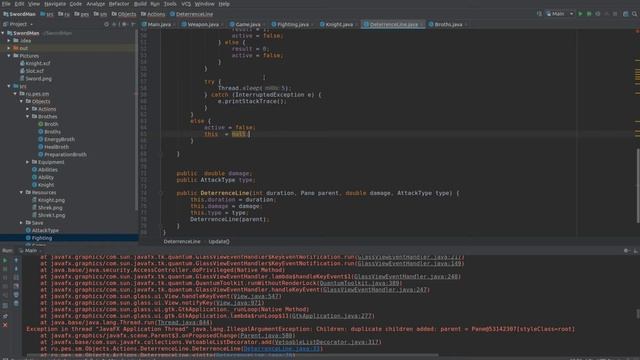Stop process via toolbar stop icon
This screenshot has height=360, width=640.
click(x=615, y=14)
